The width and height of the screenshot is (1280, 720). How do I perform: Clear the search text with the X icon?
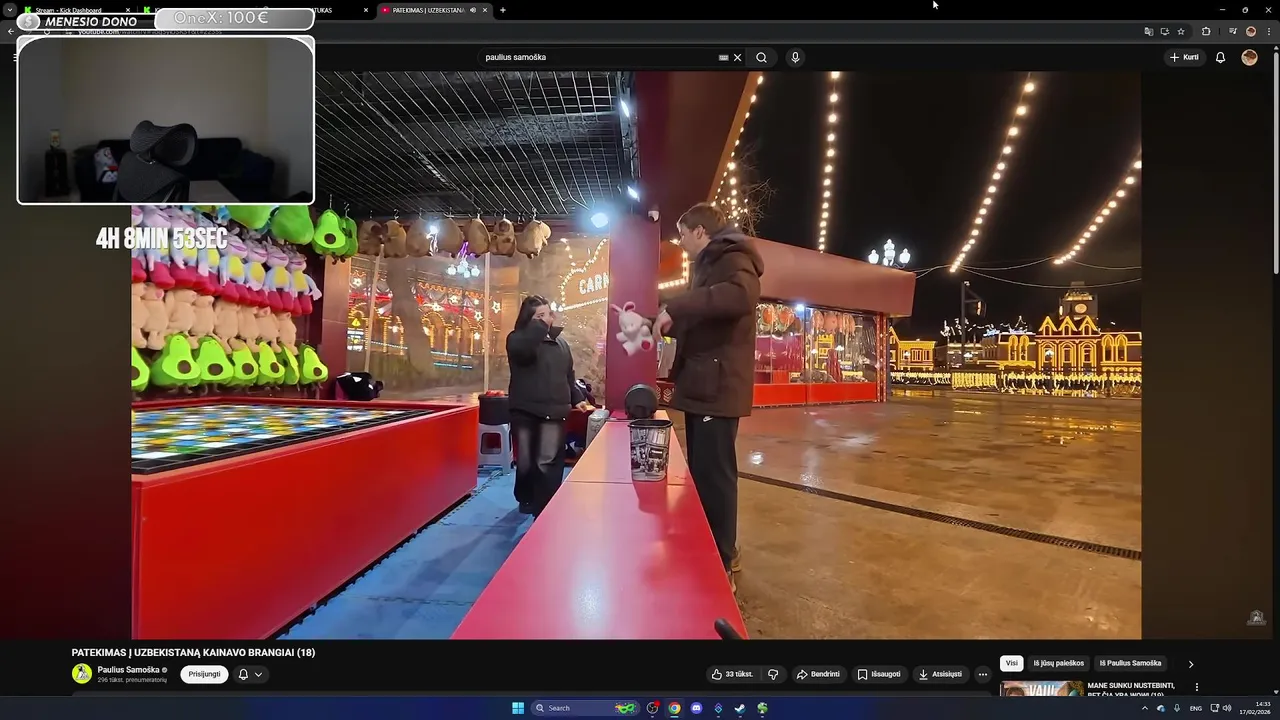pyautogui.click(x=738, y=57)
